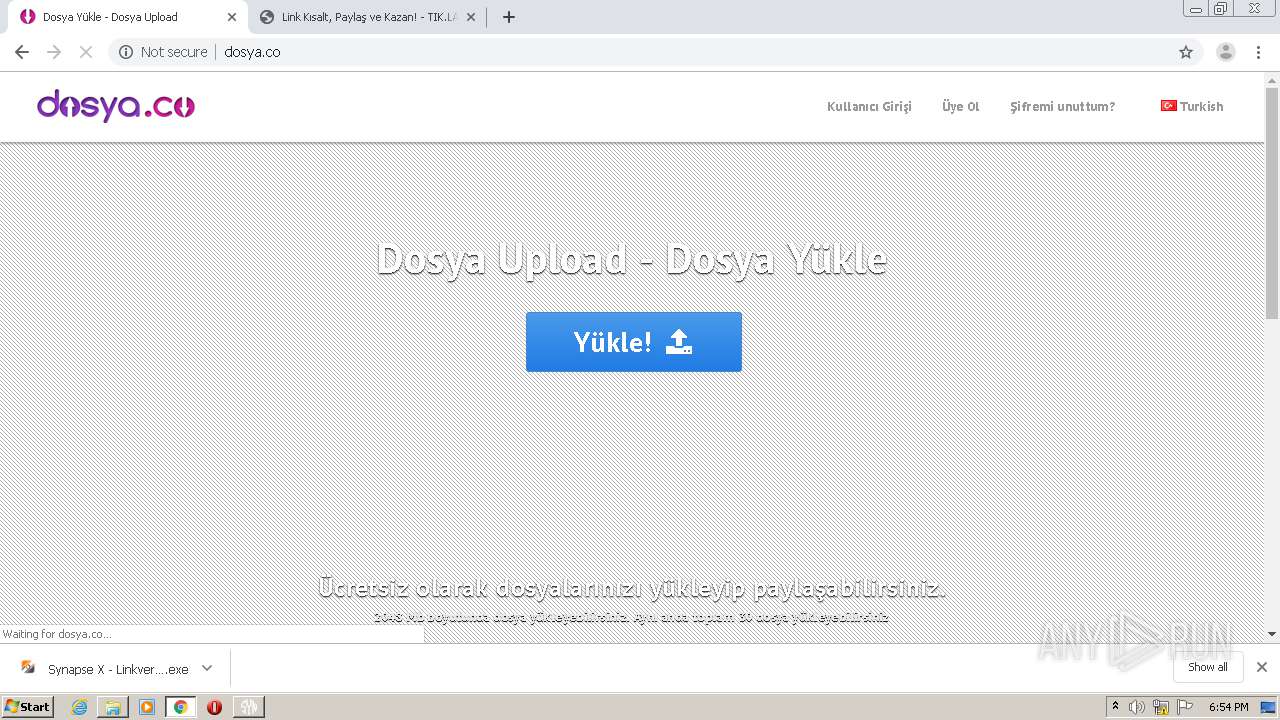Close the downloads bar

(x=1262, y=667)
